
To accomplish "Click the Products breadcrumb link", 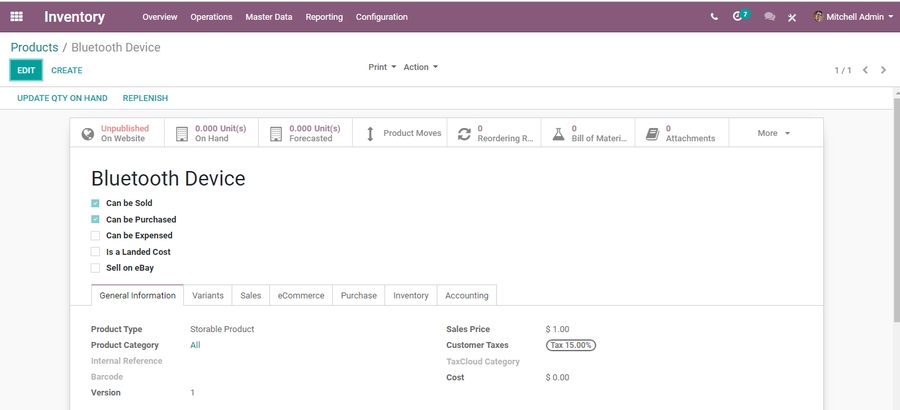I will coord(34,47).
